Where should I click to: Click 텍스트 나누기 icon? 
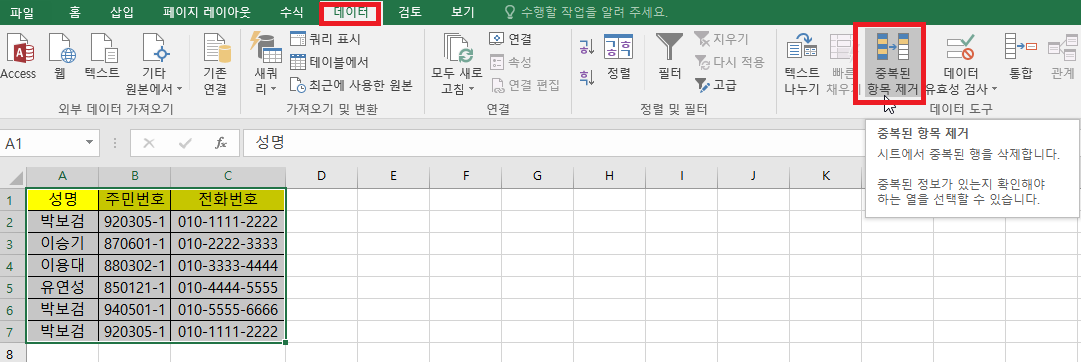coord(802,63)
